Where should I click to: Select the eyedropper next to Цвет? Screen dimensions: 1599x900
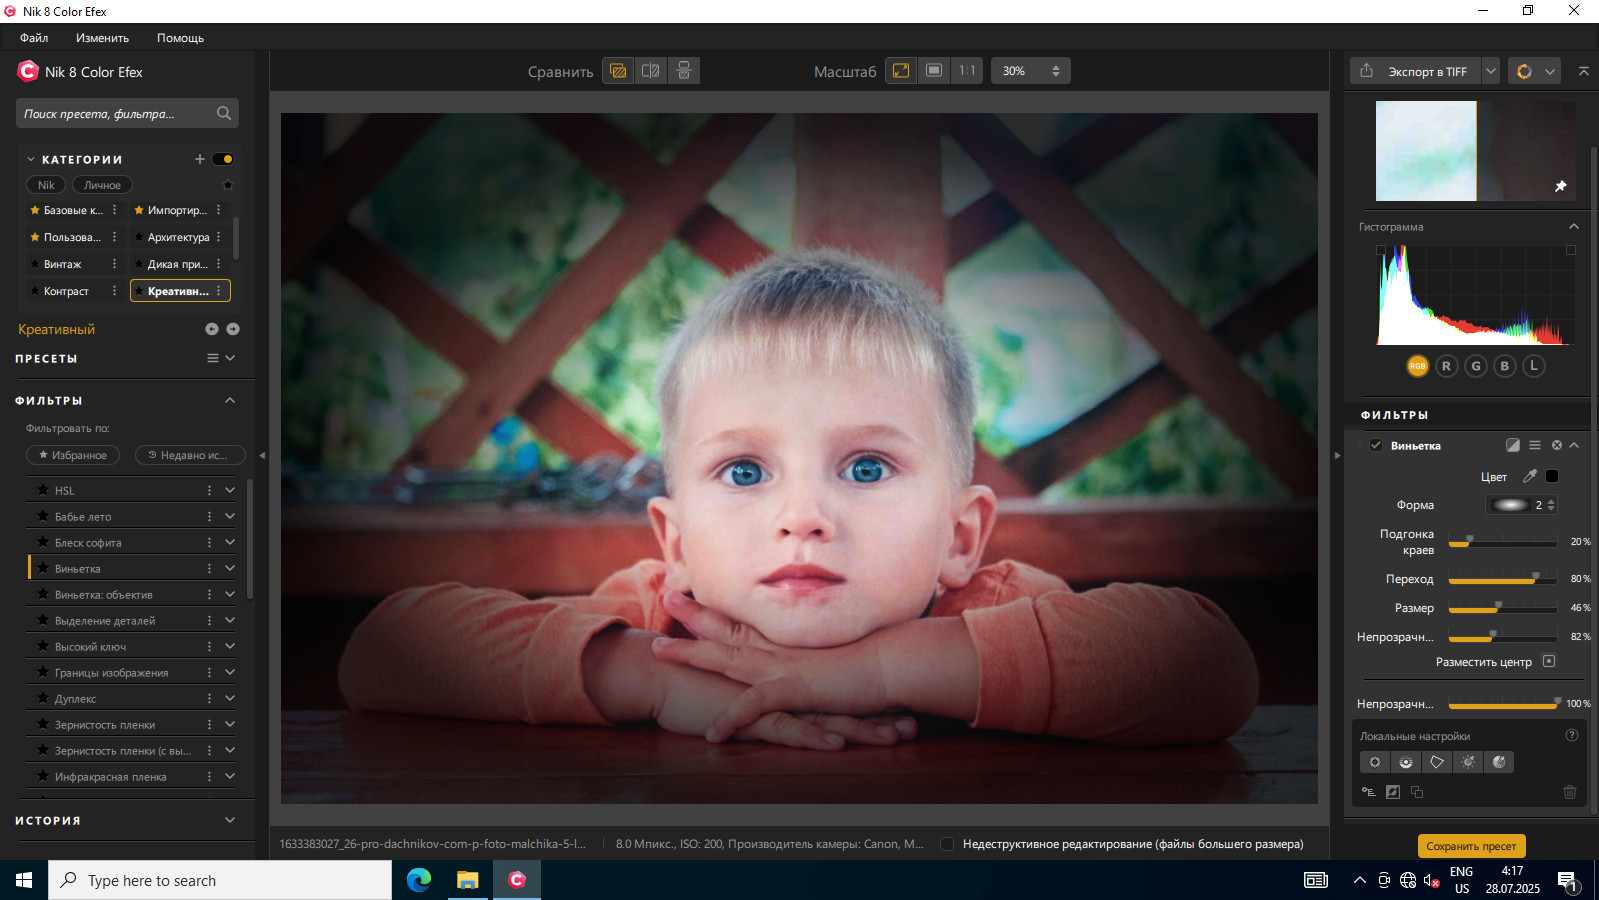click(x=1529, y=476)
